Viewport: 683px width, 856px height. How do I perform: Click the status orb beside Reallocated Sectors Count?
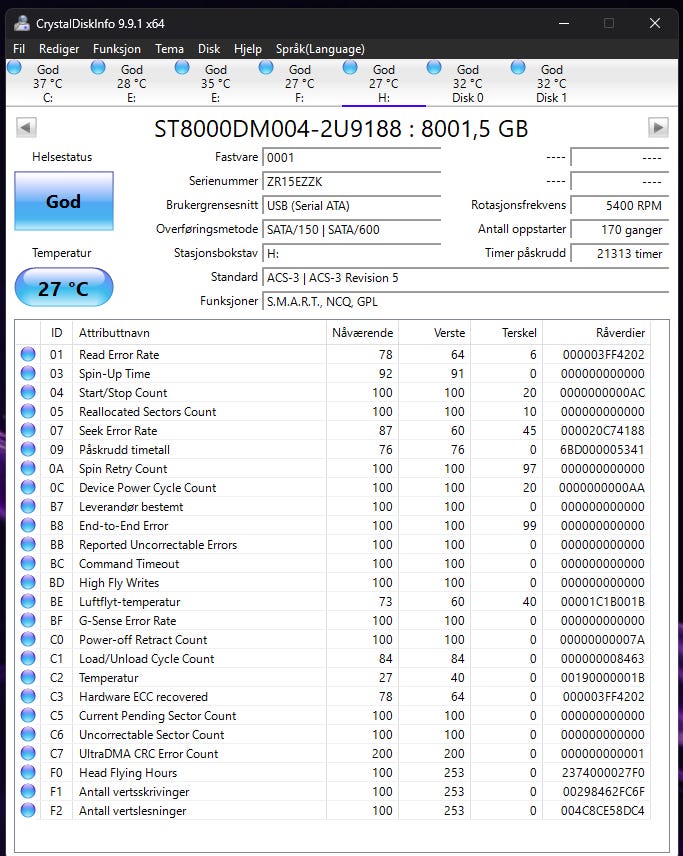tap(28, 412)
